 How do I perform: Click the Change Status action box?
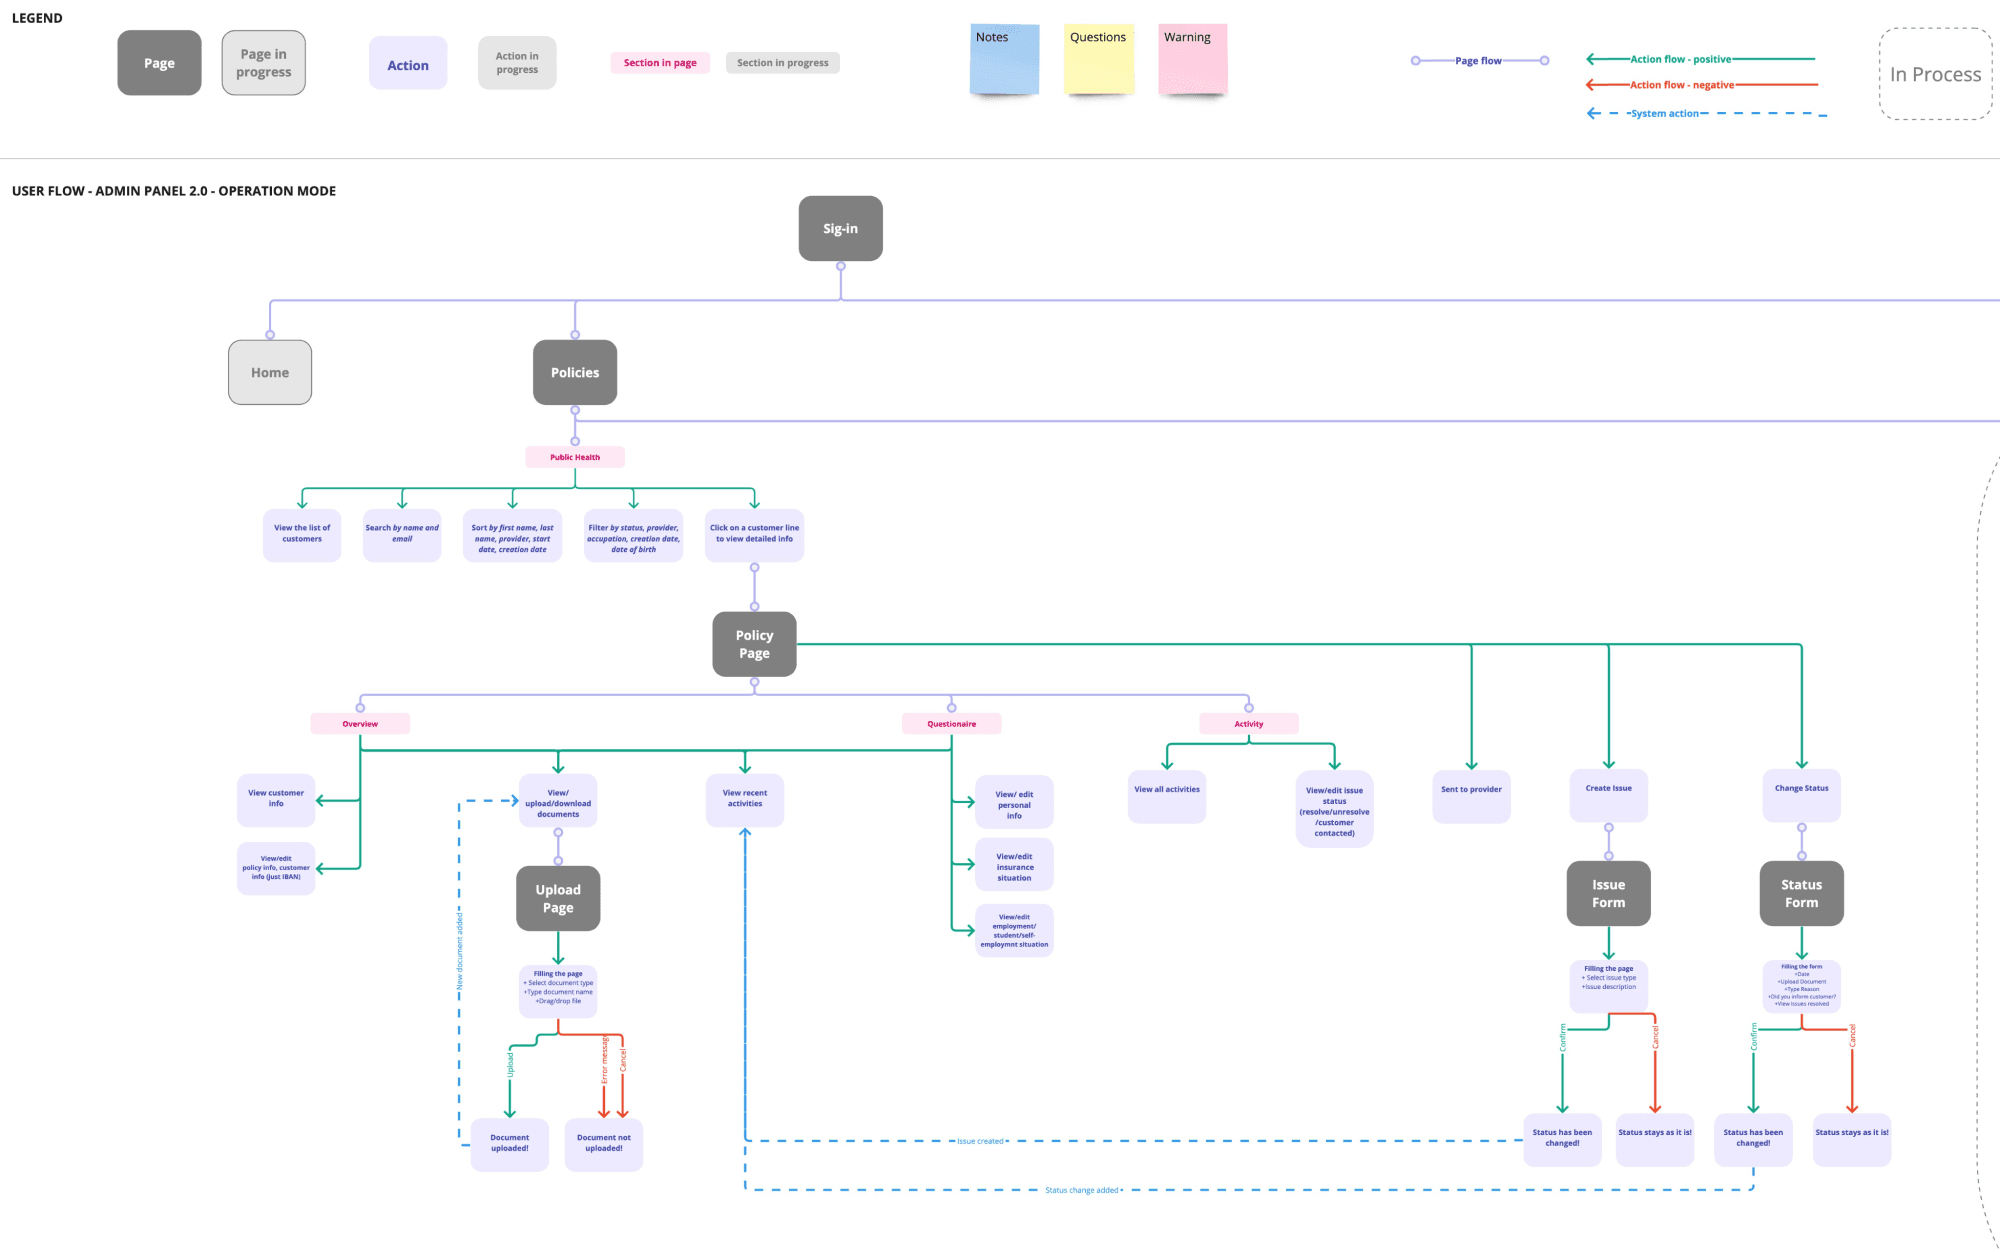(x=1801, y=796)
